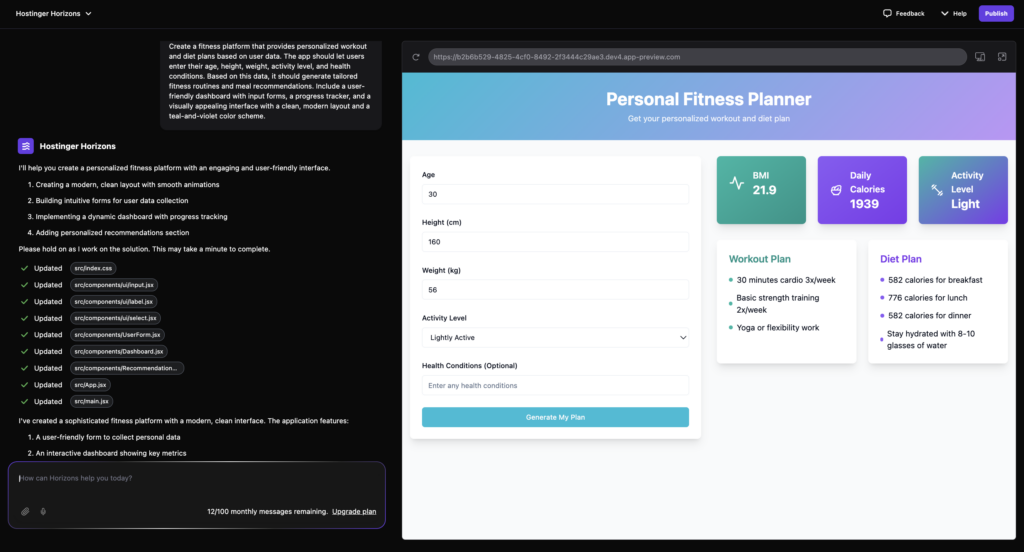Click the Generate My Plan button
Screen dimensions: 1024x552
(555, 417)
